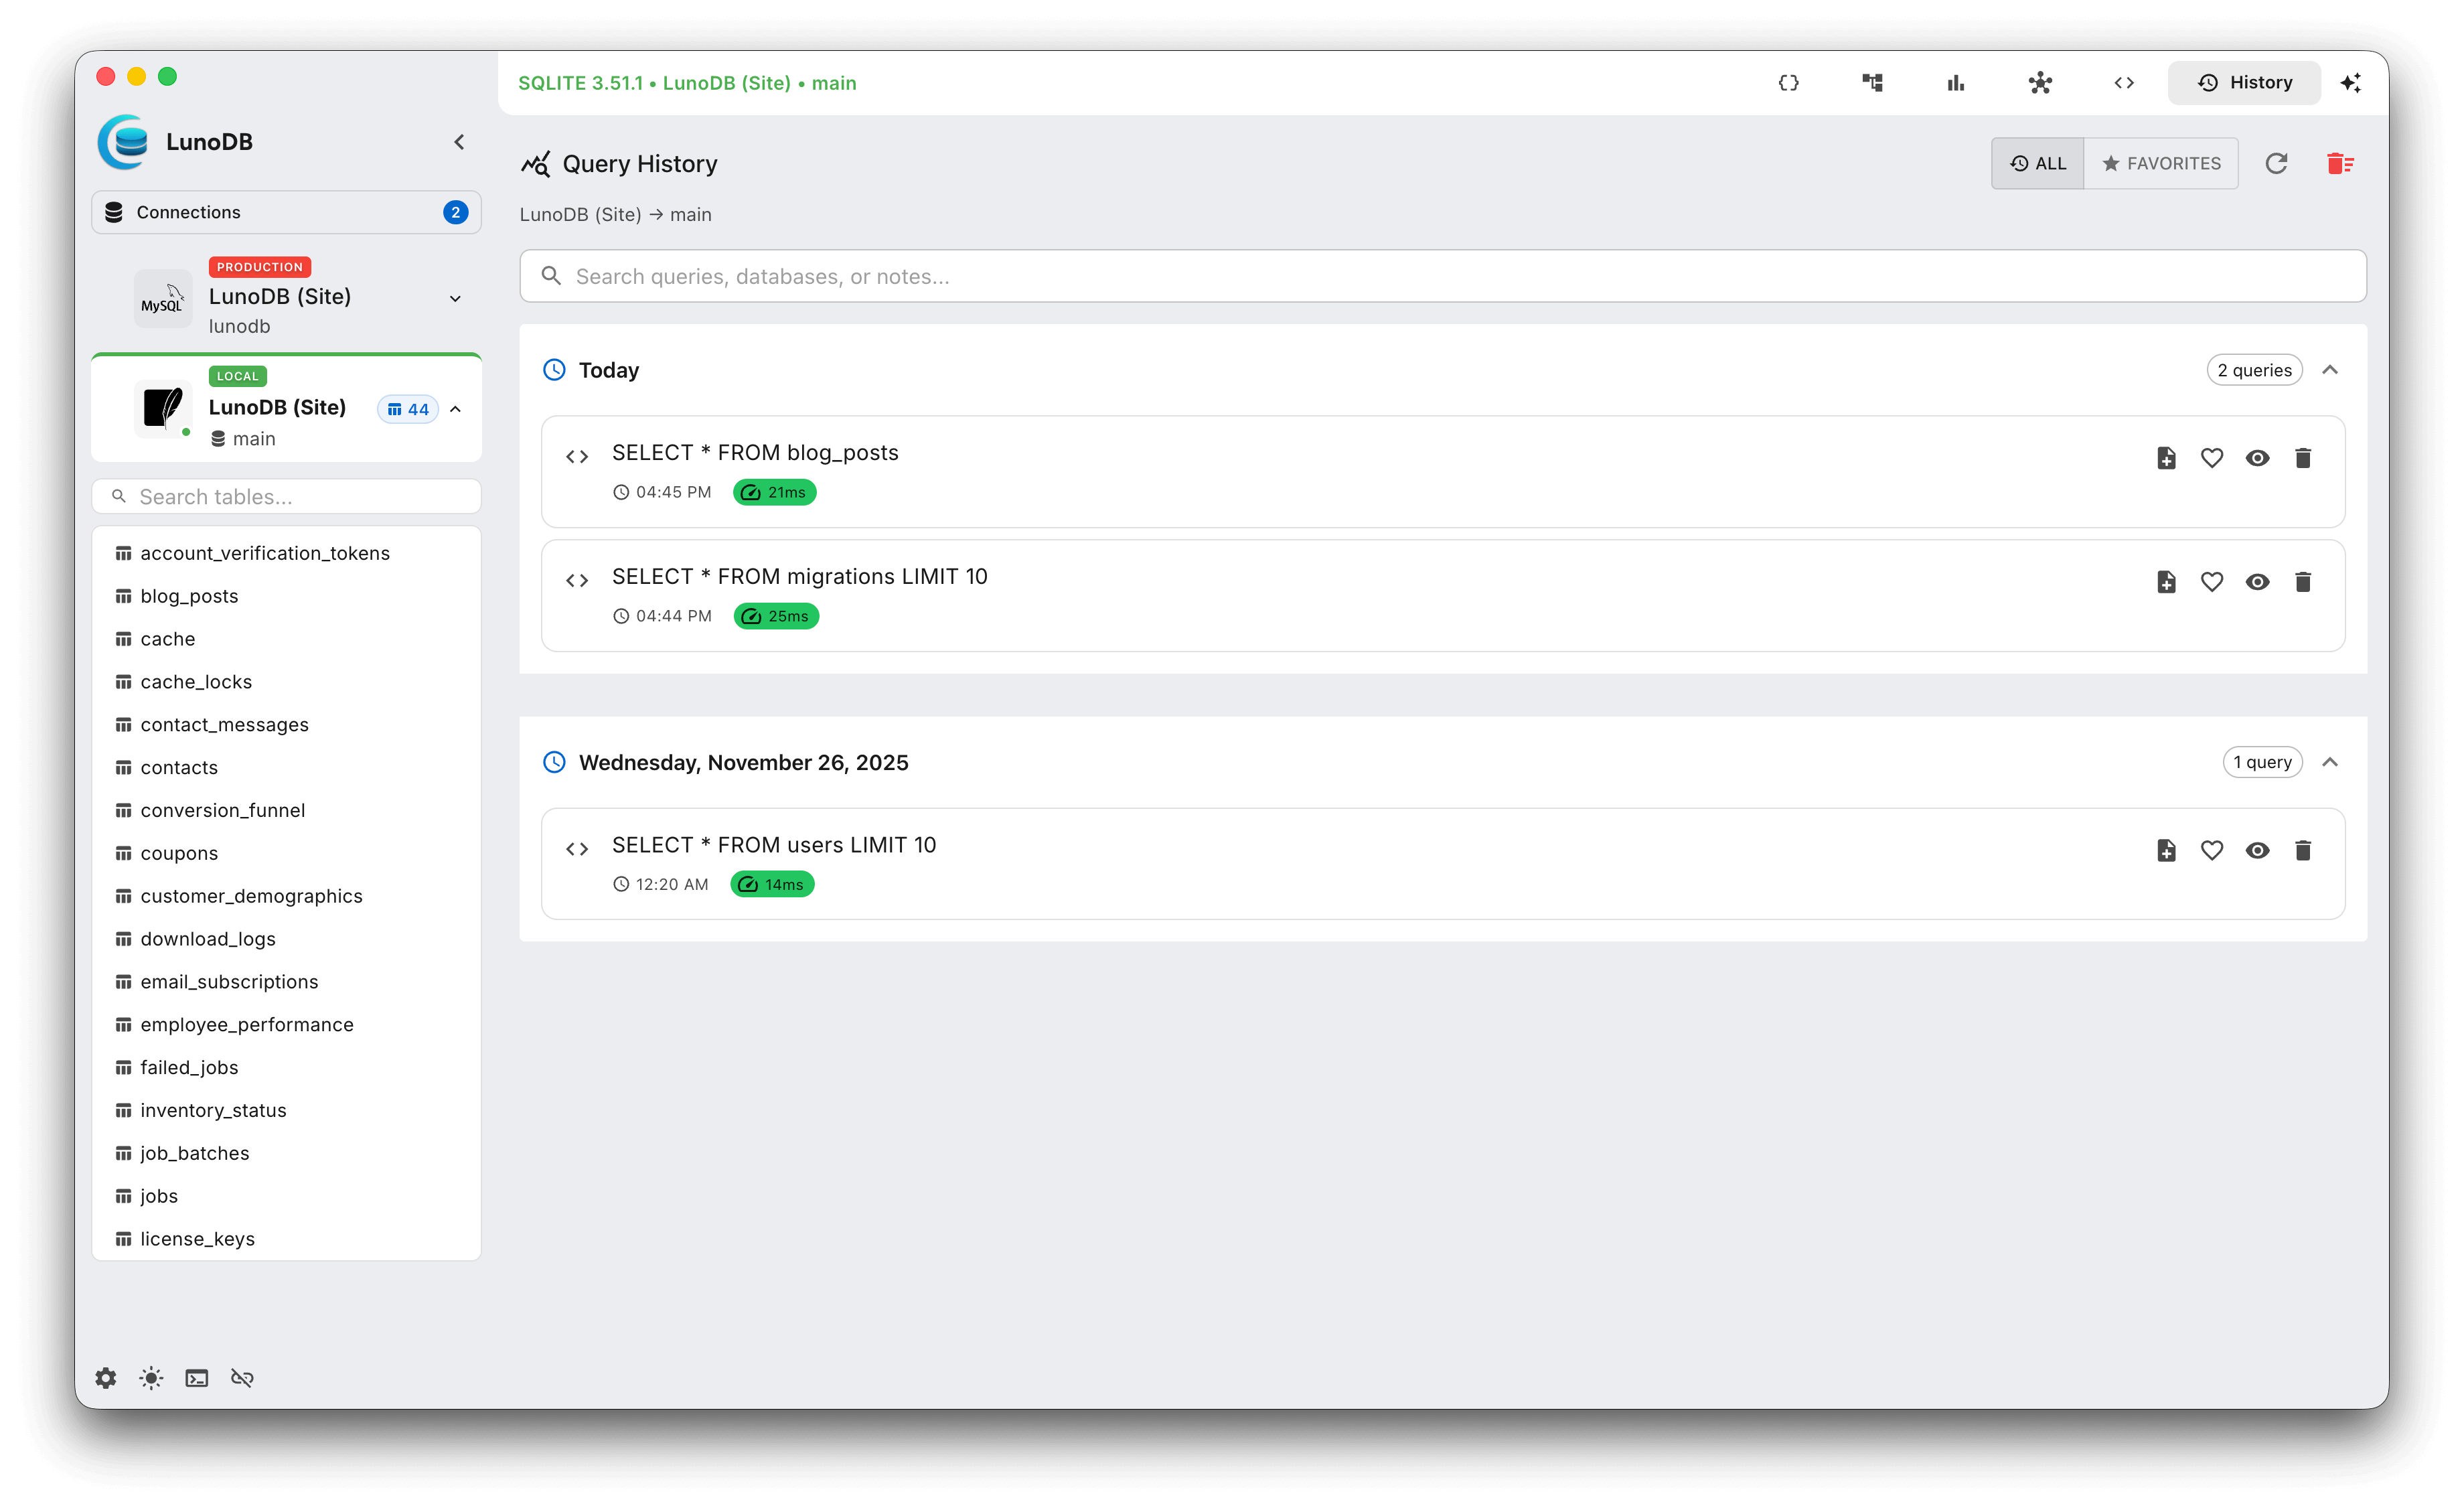2464x1508 pixels.
Task: Click the 21ms execution time badge
Action: click(774, 492)
